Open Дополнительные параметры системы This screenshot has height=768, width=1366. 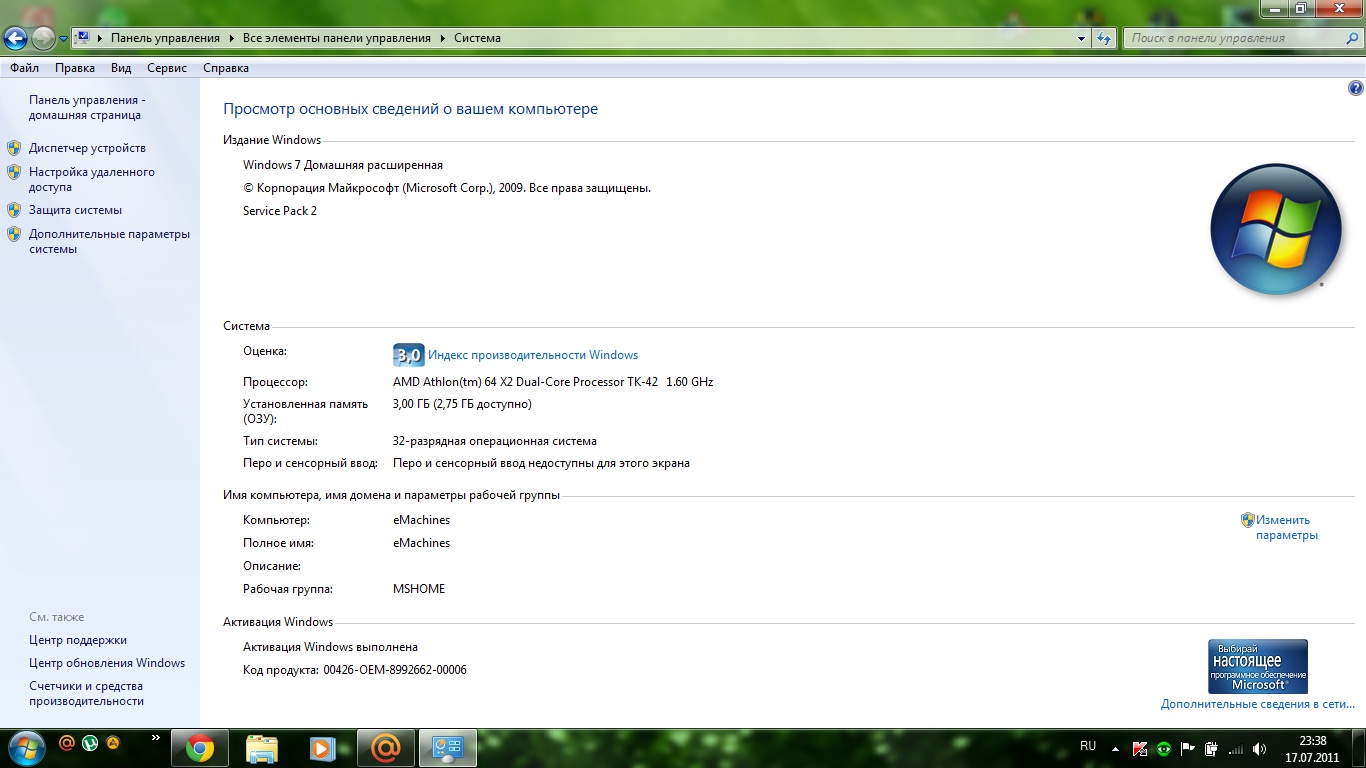tap(109, 241)
